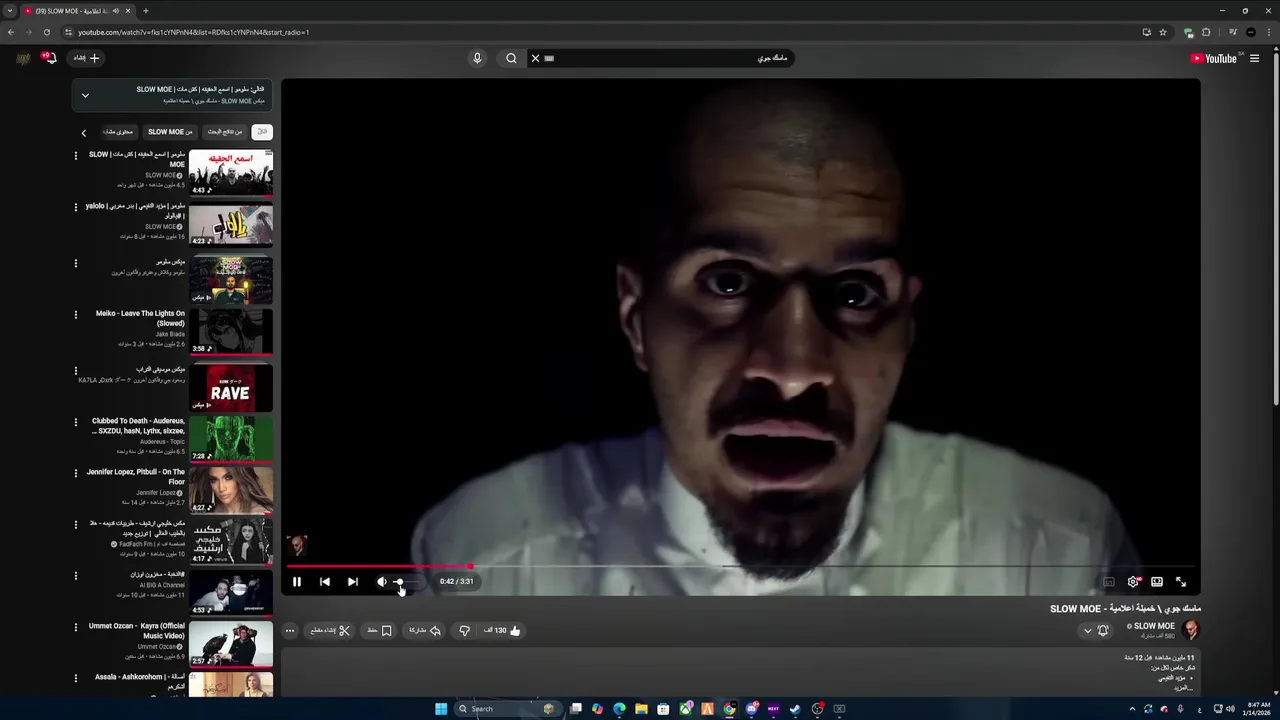1280x720 pixels.
Task: Select the 'All' filter chip
Action: tap(261, 132)
